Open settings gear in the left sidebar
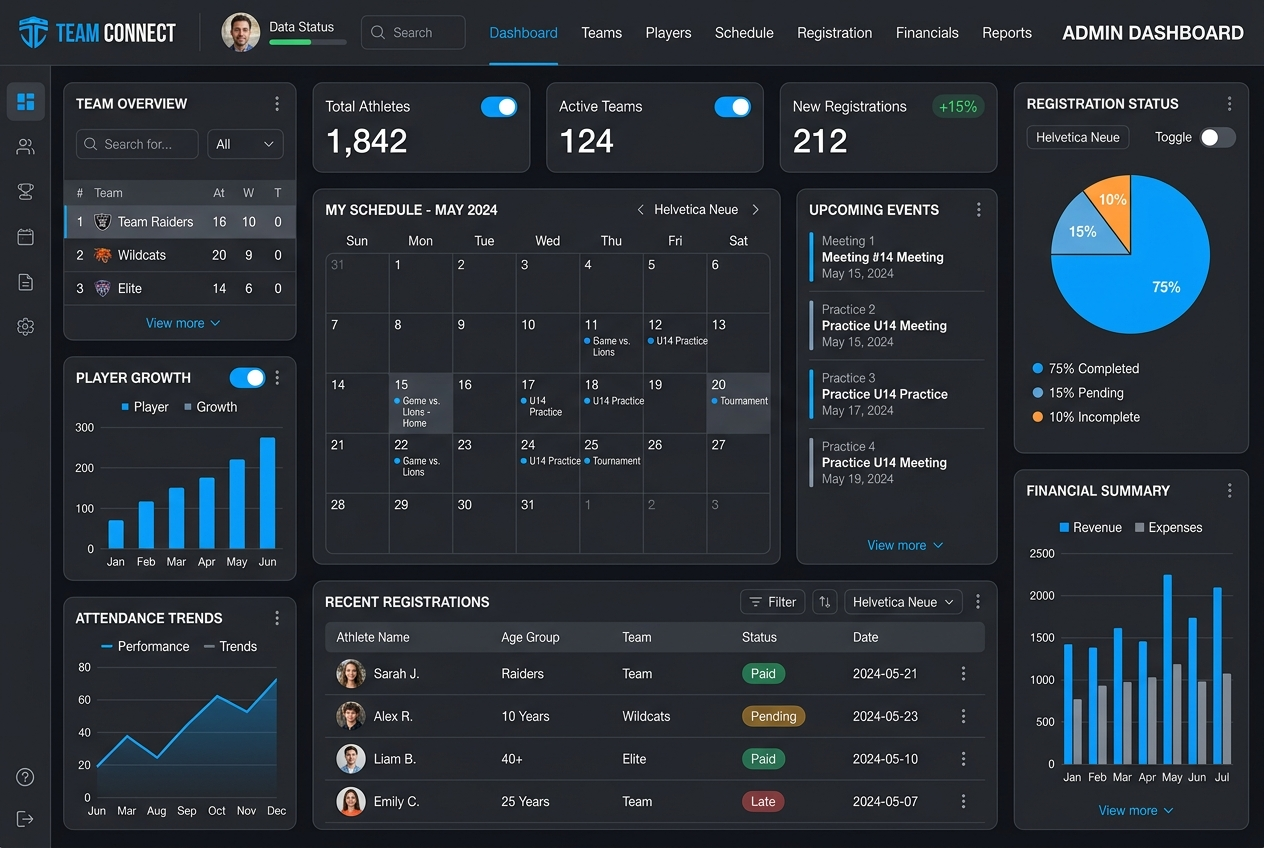The height and width of the screenshot is (848, 1264). click(26, 327)
